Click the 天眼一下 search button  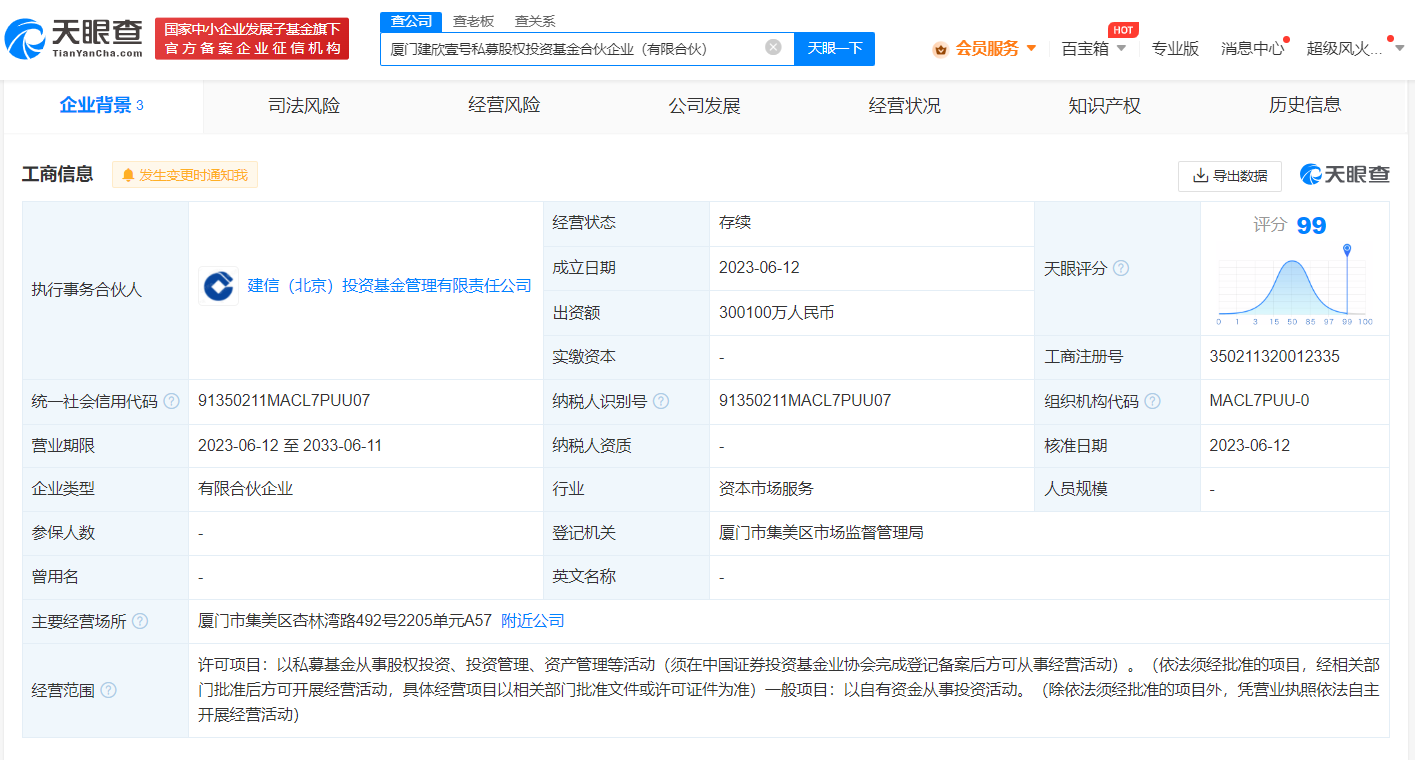pyautogui.click(x=834, y=48)
